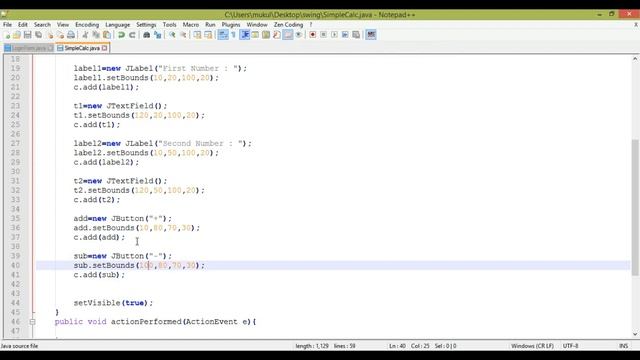Click the Copy toolbar icon

(96, 35)
